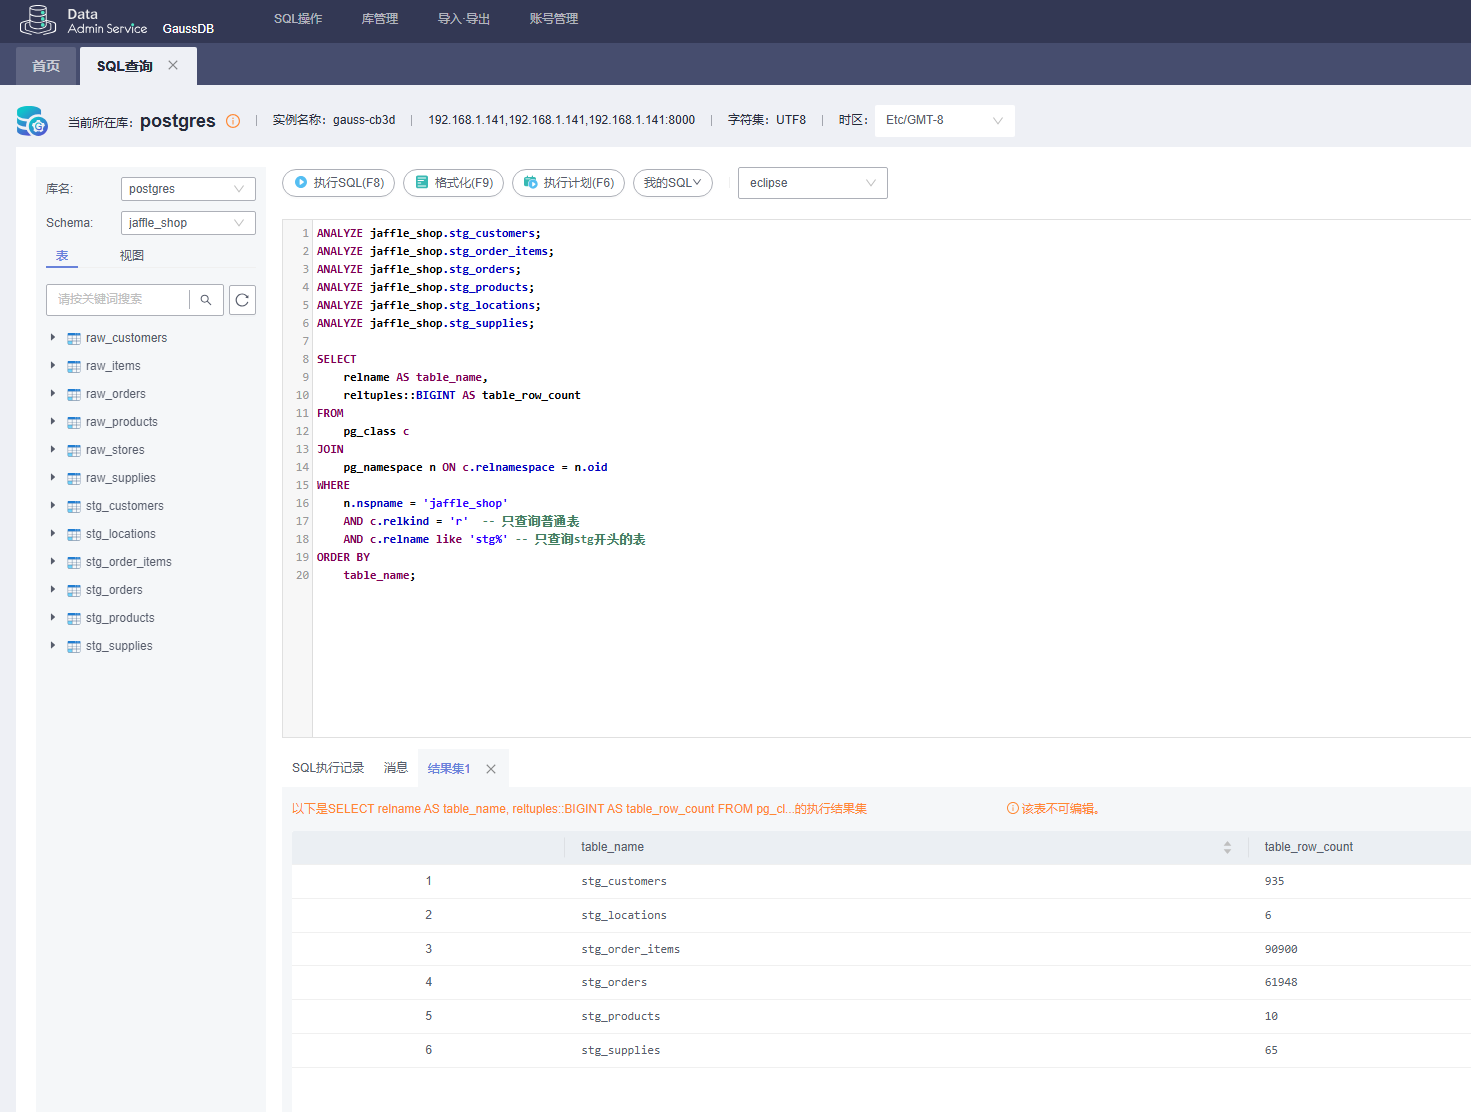Expand the raw_customers table node

pyautogui.click(x=53, y=338)
